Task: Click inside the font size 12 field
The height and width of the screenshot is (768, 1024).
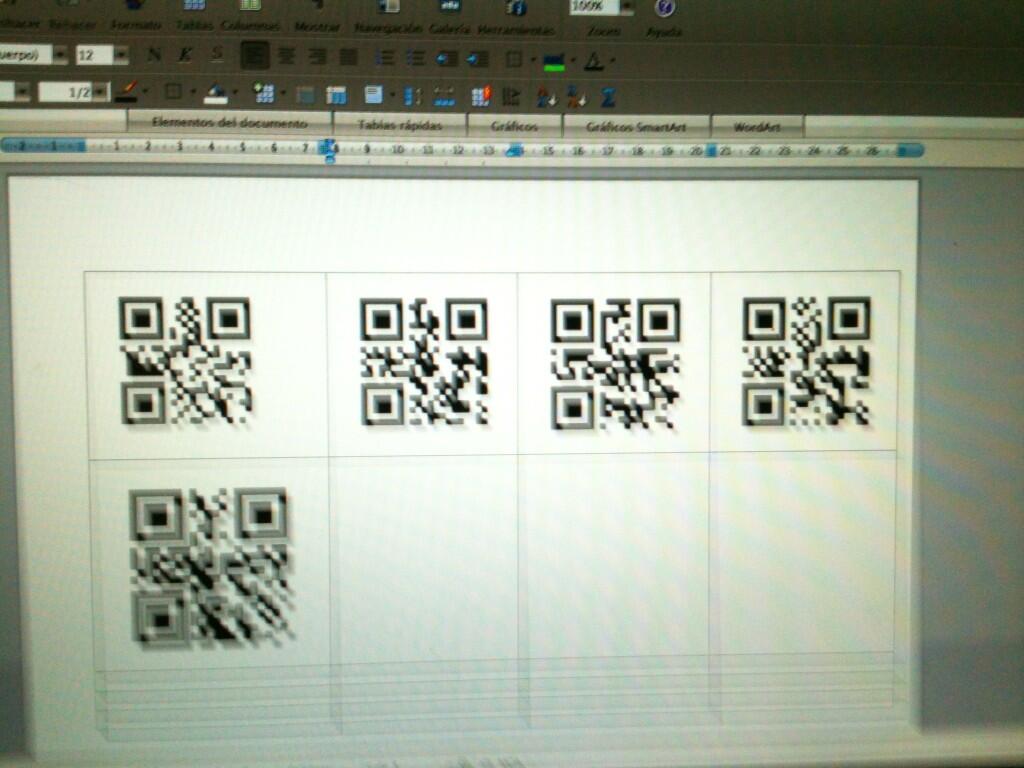Action: tap(94, 55)
